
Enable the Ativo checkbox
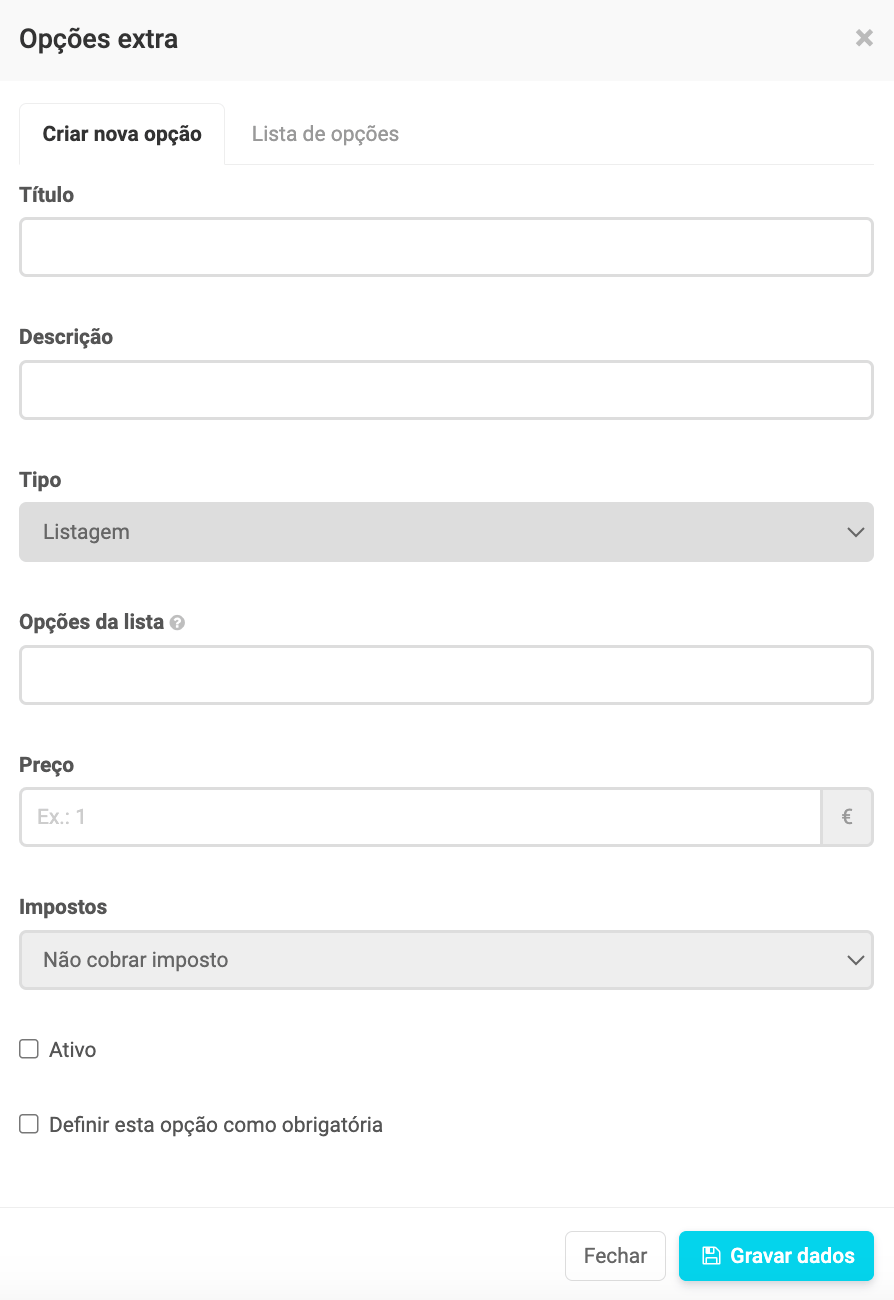[x=29, y=1049]
